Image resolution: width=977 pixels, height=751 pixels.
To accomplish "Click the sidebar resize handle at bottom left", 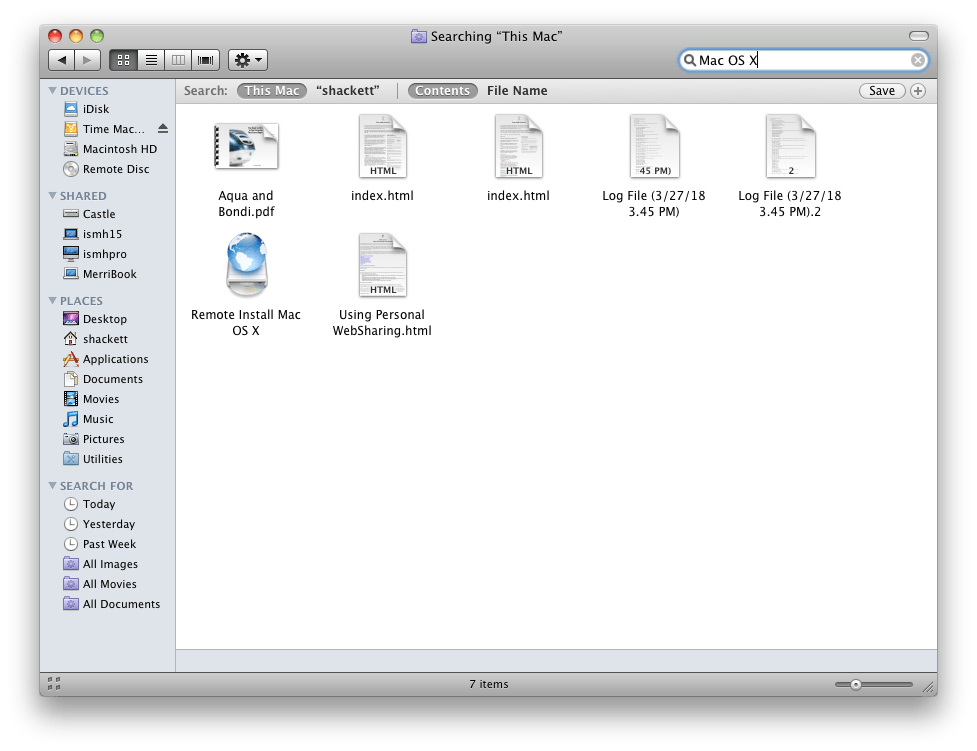I will (x=54, y=684).
